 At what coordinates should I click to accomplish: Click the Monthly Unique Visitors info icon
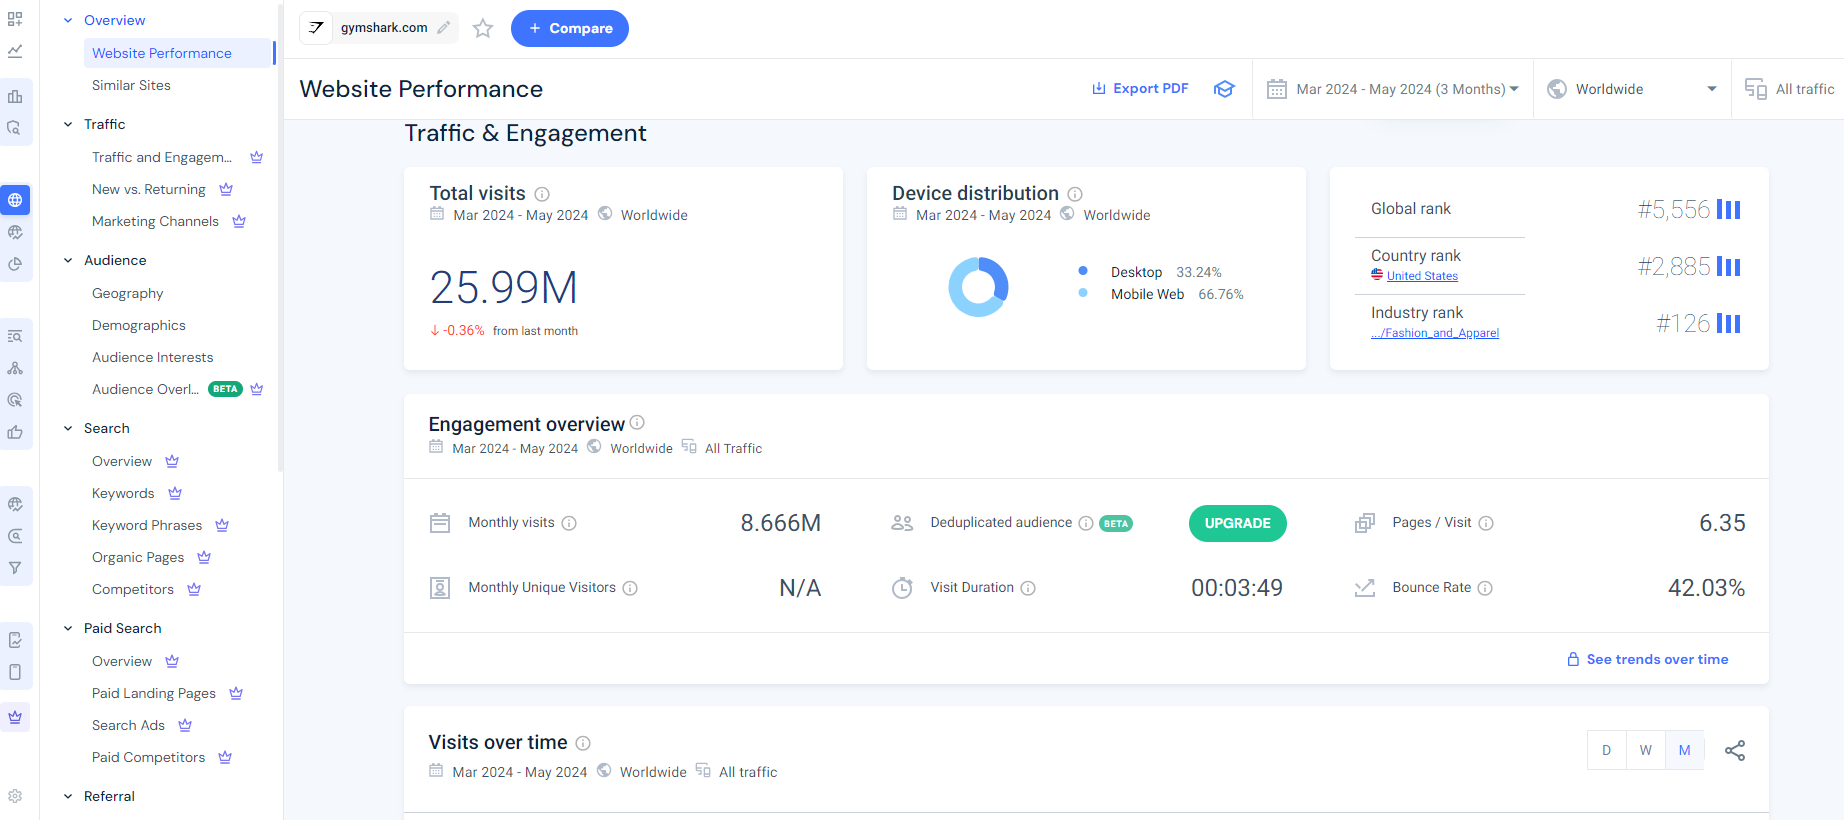point(630,588)
